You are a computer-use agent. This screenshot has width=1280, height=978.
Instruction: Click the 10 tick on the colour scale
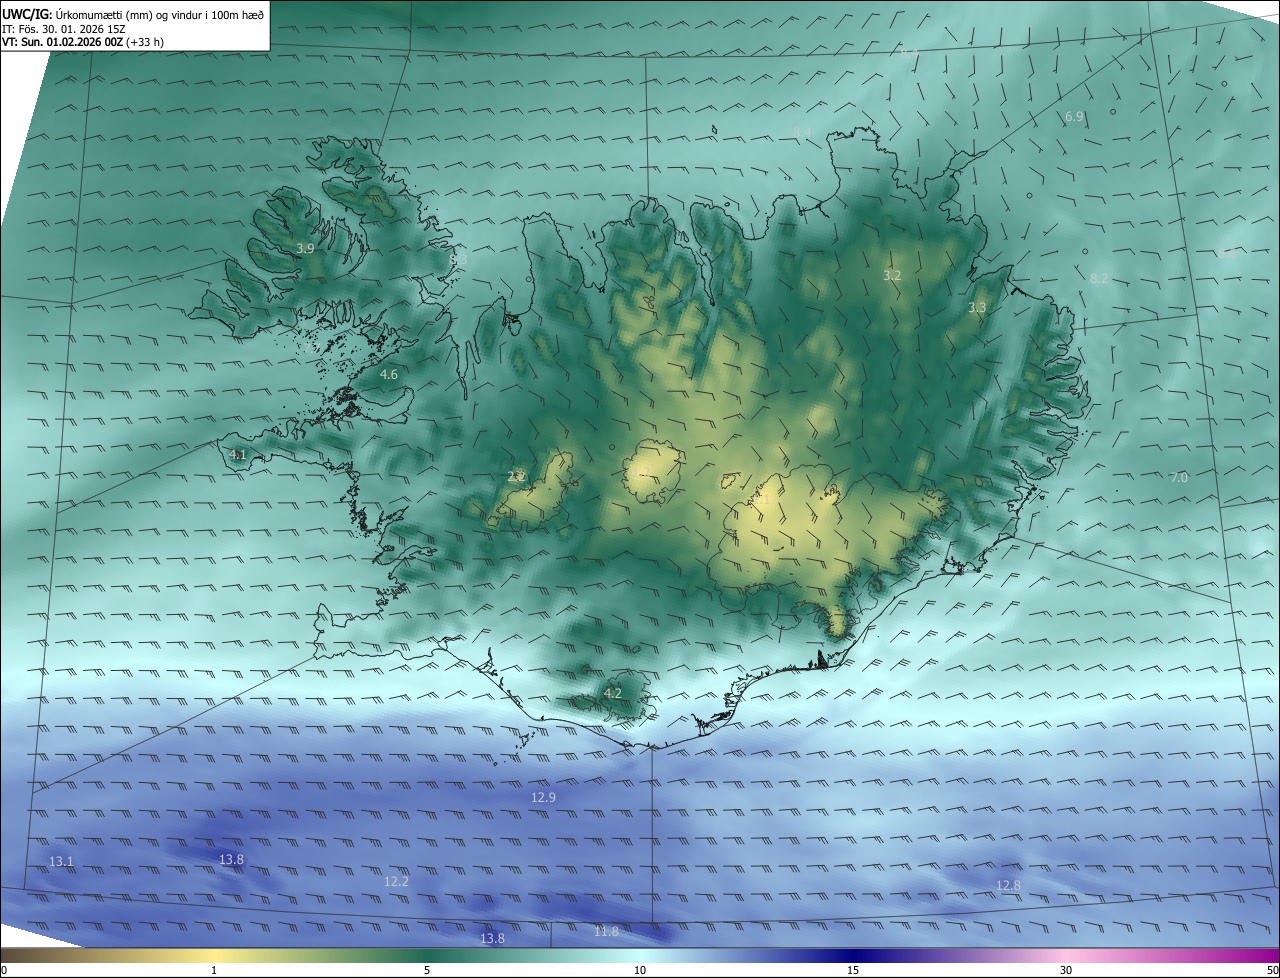tap(640, 970)
